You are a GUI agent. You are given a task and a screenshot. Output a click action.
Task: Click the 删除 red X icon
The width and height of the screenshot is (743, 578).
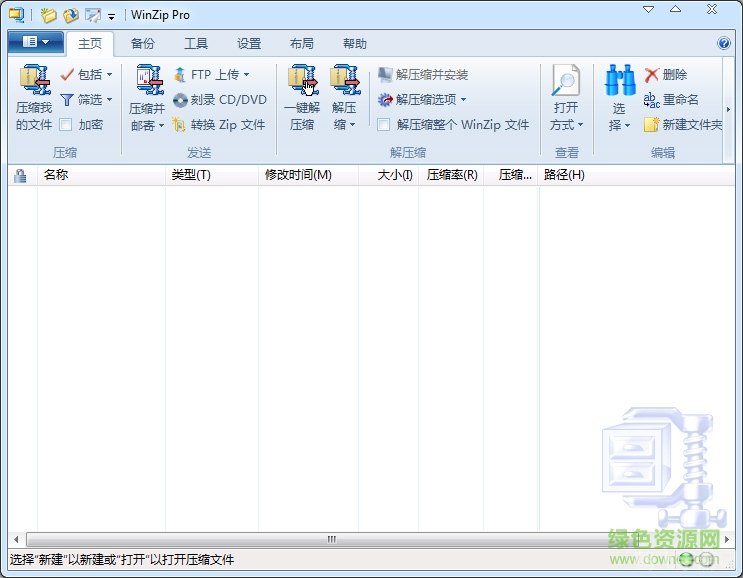tap(652, 74)
